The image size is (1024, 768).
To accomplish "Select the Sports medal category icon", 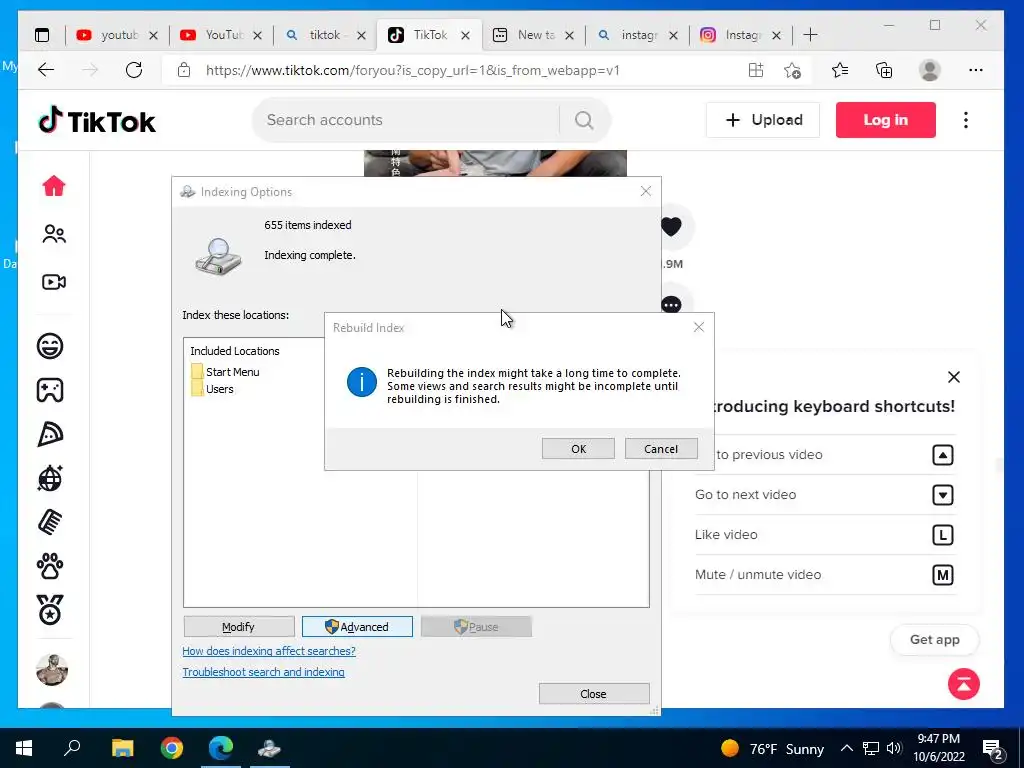I will [50, 610].
